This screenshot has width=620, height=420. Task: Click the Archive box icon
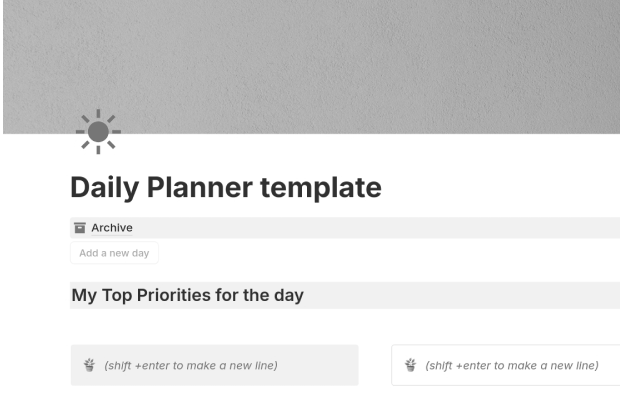[80, 228]
